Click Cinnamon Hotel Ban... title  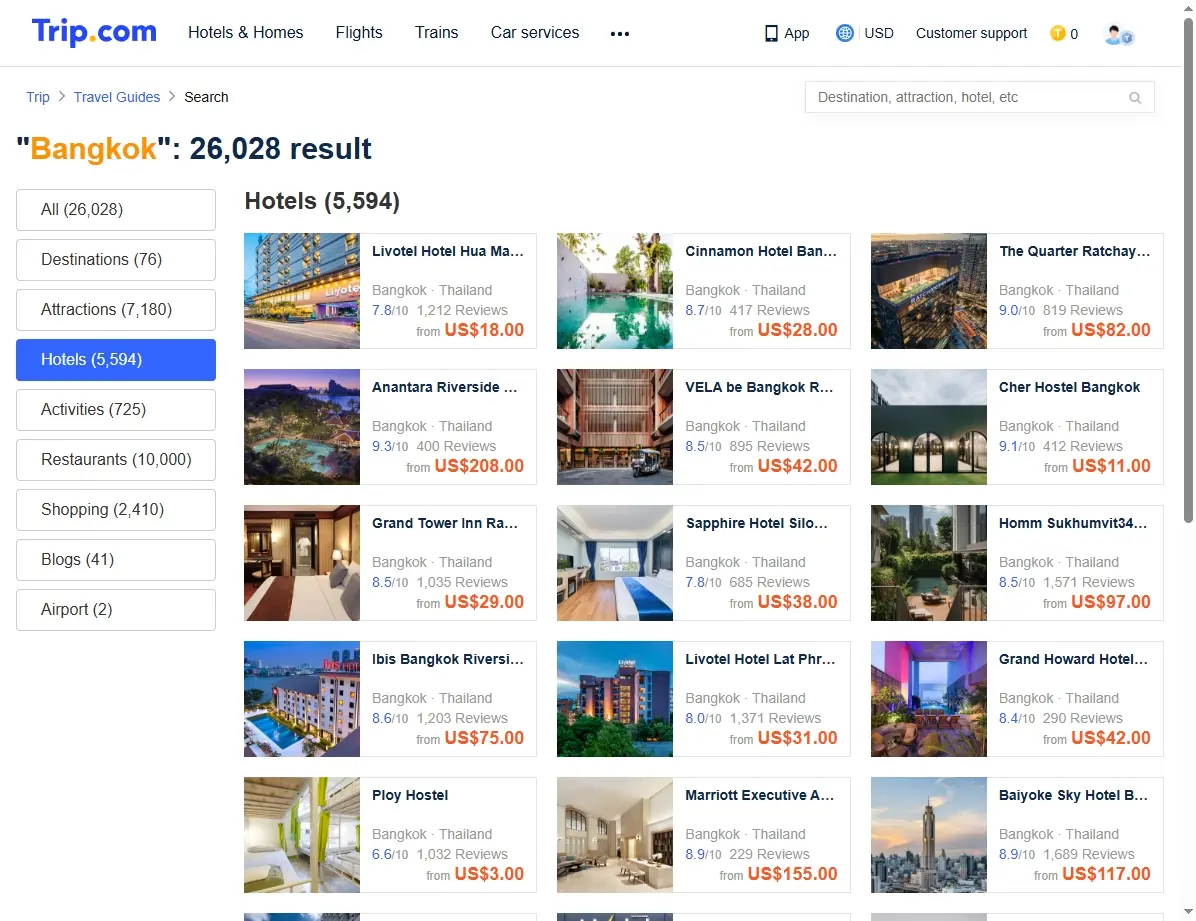pos(760,251)
